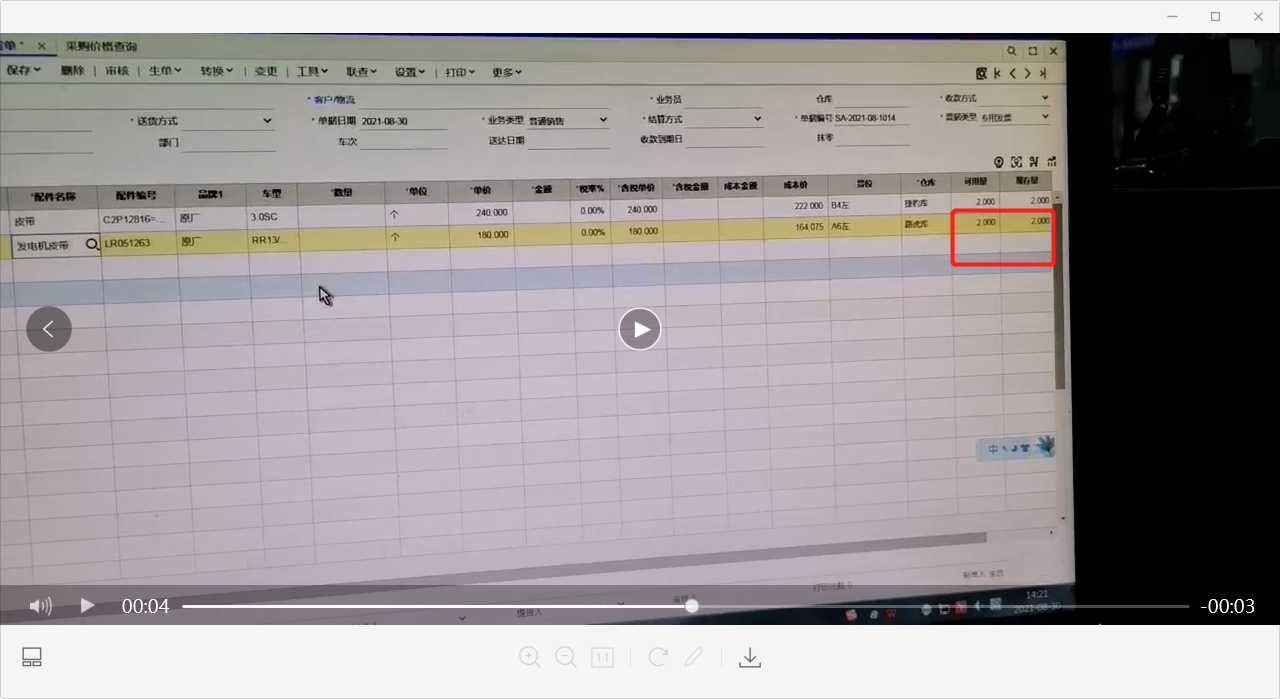
Task: Click the 车次 input field
Action: (403, 142)
